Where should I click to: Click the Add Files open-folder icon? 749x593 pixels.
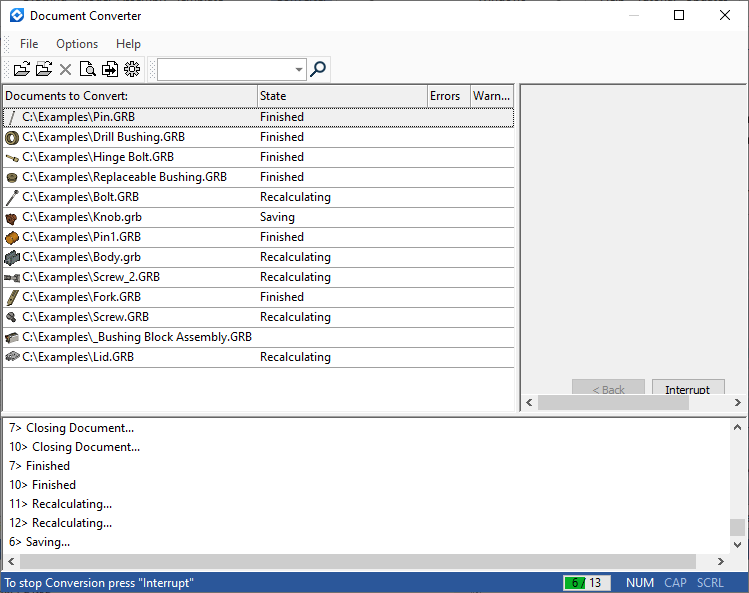(x=21, y=69)
